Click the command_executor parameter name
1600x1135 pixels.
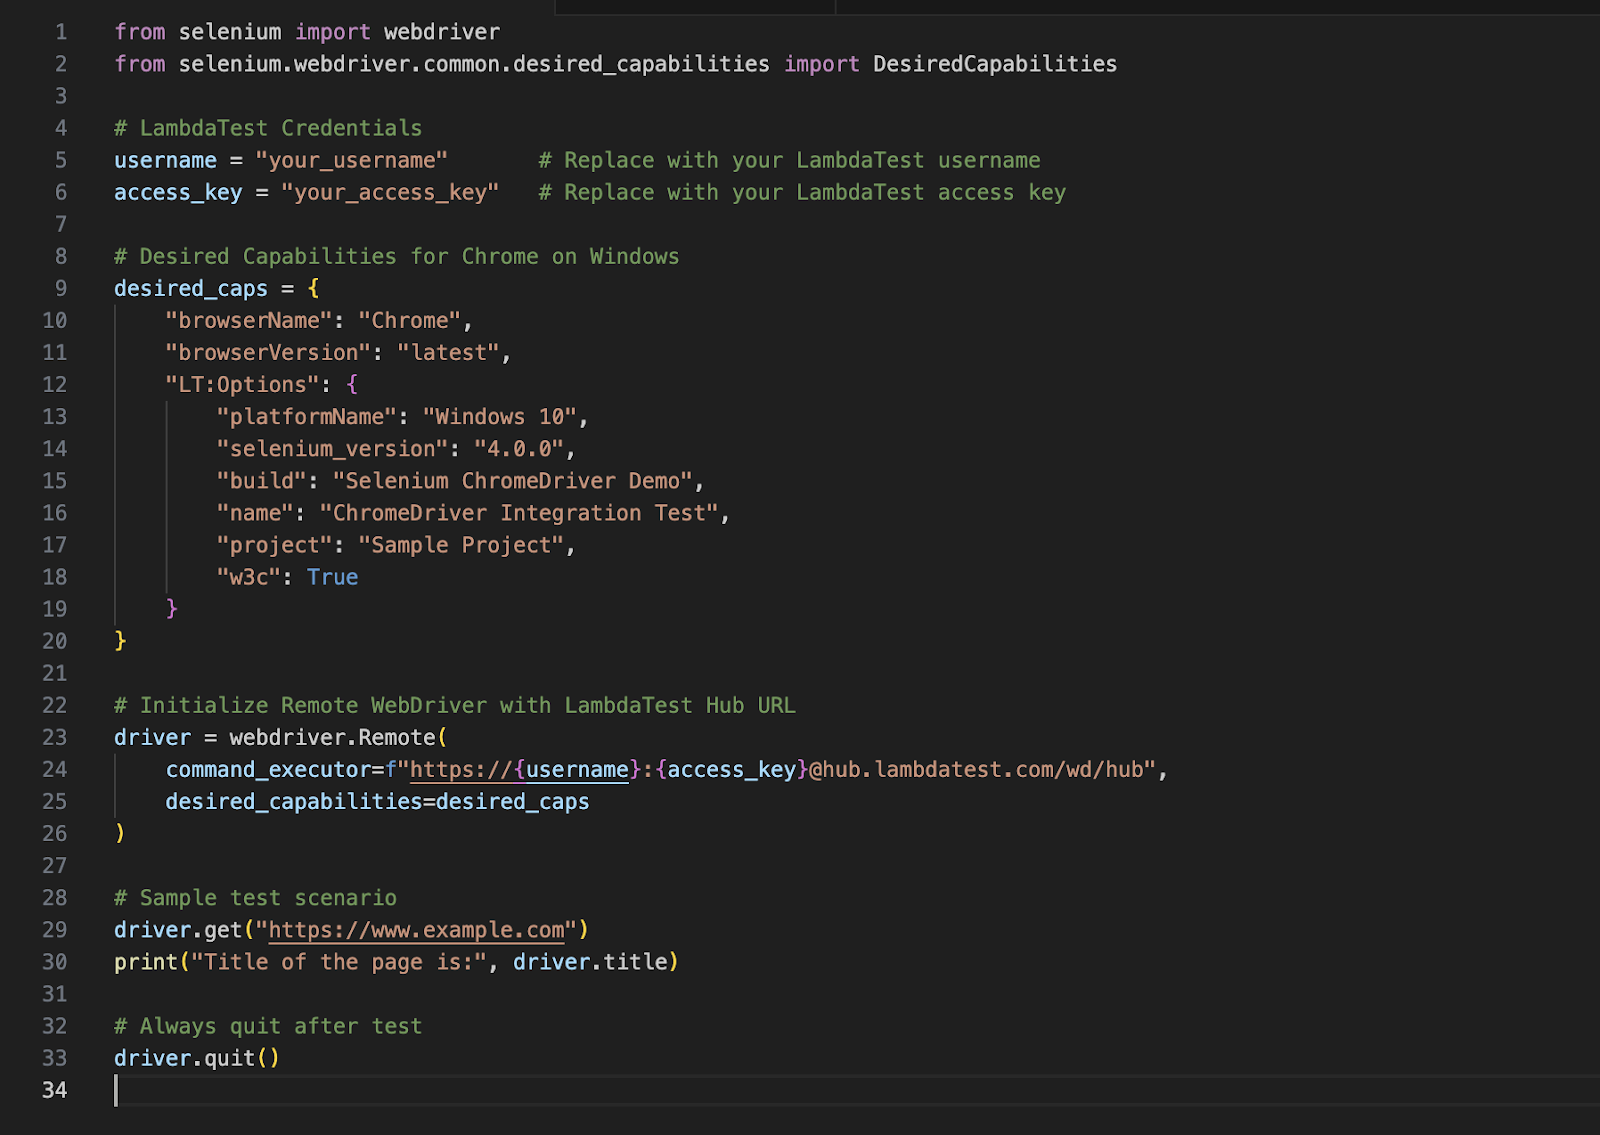[268, 770]
